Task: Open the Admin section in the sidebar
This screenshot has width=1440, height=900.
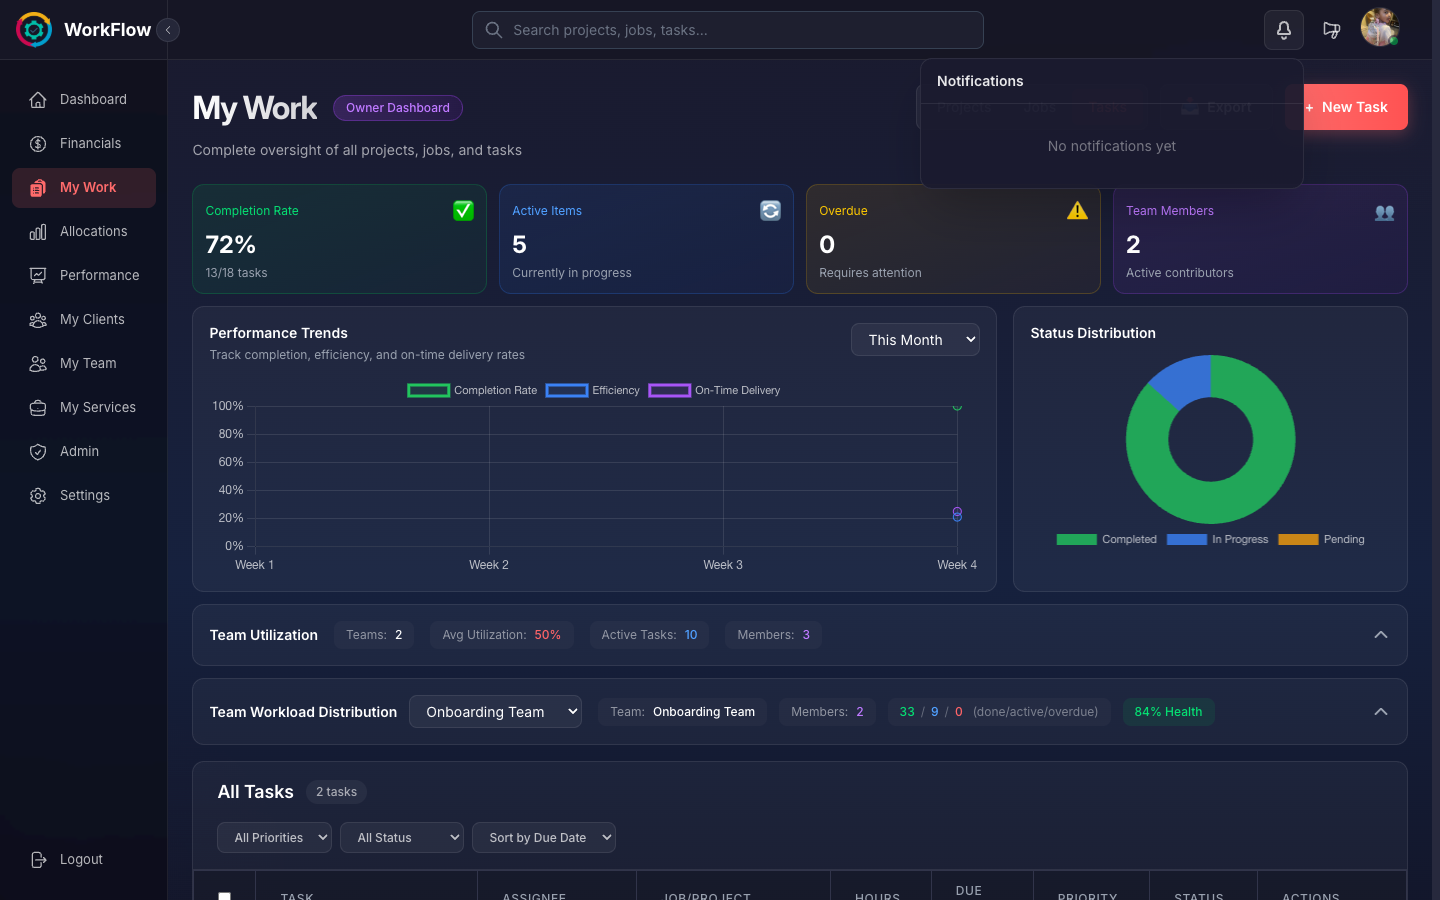Action: tap(79, 451)
